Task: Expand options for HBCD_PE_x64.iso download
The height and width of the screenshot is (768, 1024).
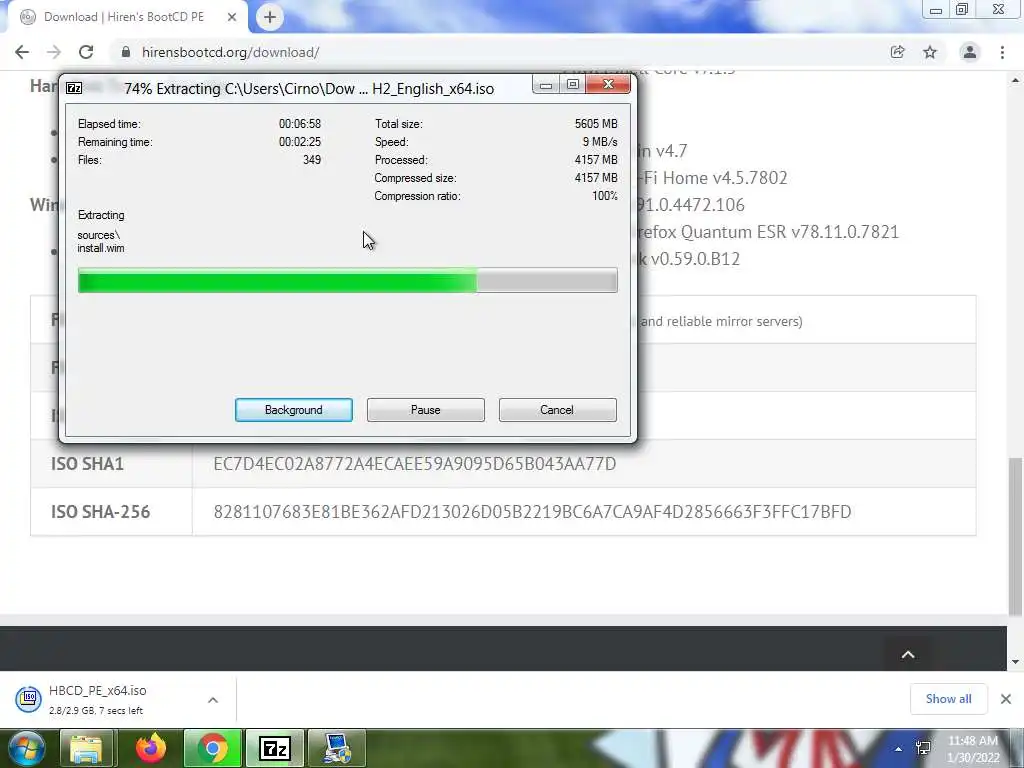Action: tap(213, 700)
